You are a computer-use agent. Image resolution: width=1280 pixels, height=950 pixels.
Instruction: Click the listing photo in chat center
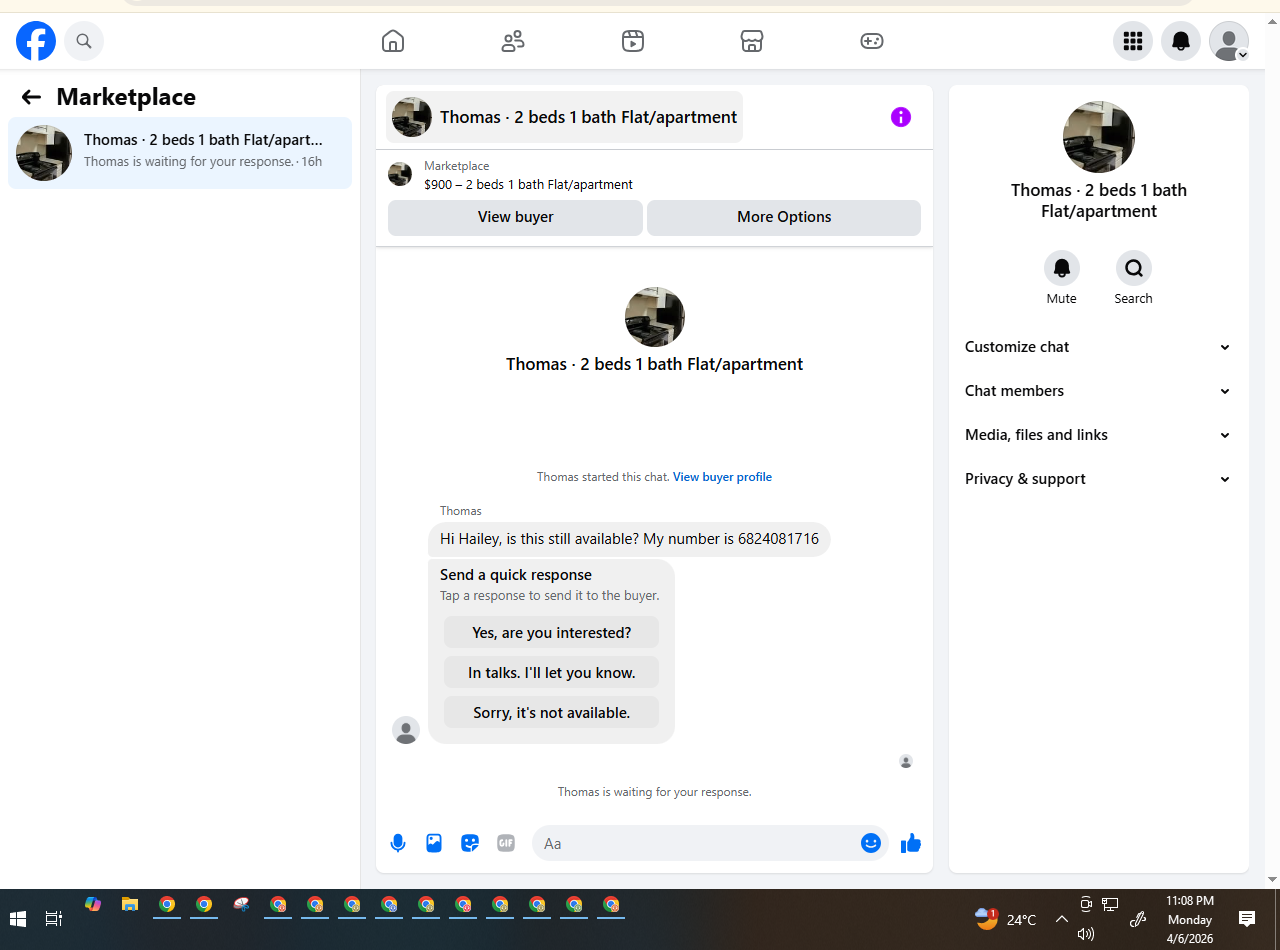tap(655, 317)
